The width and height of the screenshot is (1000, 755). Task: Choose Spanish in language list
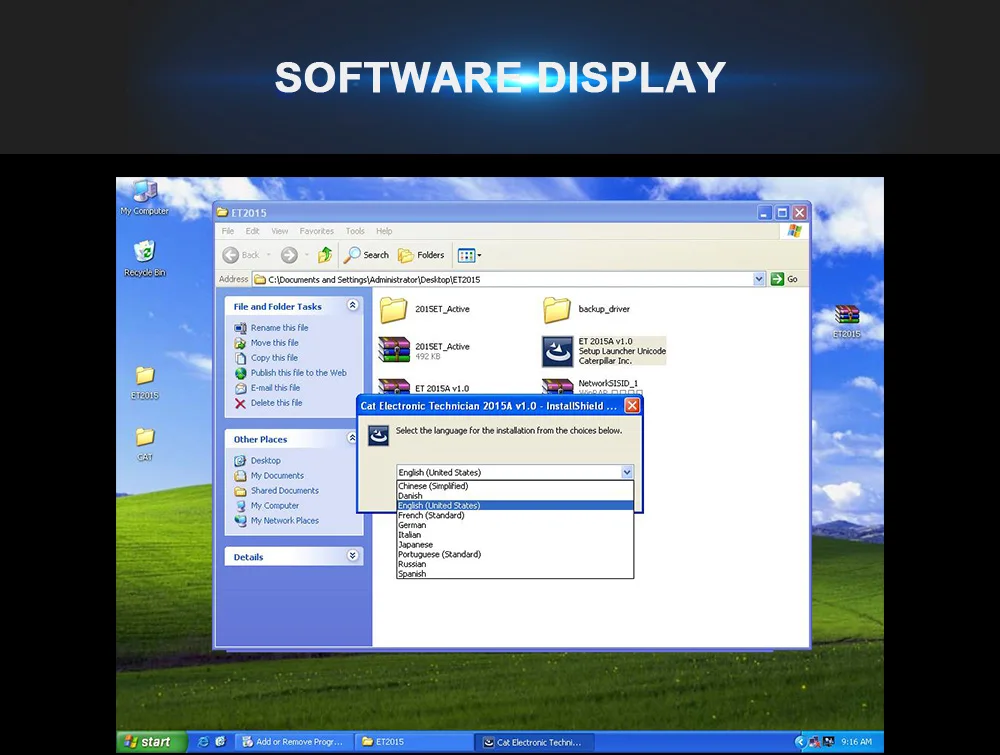pyautogui.click(x=515, y=574)
